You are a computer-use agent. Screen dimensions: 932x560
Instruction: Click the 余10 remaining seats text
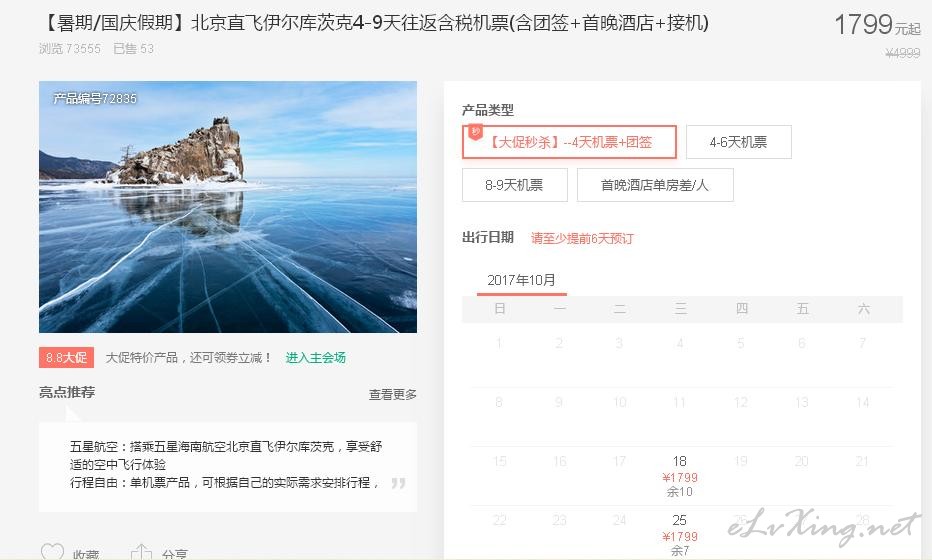(x=679, y=492)
